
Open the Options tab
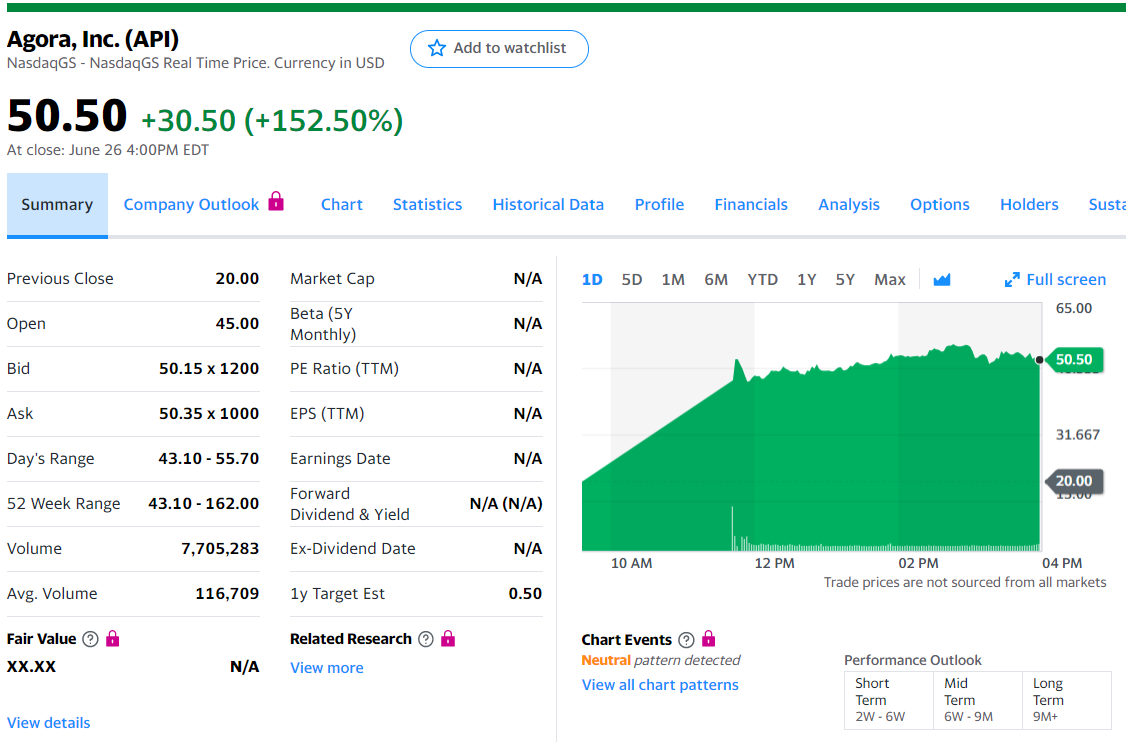point(939,205)
